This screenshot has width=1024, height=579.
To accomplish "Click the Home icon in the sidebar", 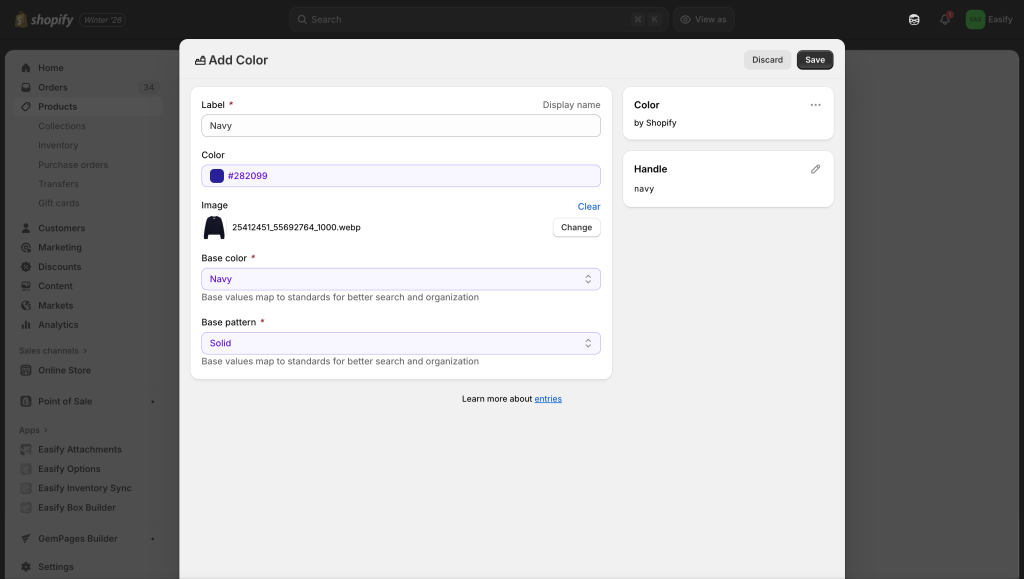I will pos(27,68).
